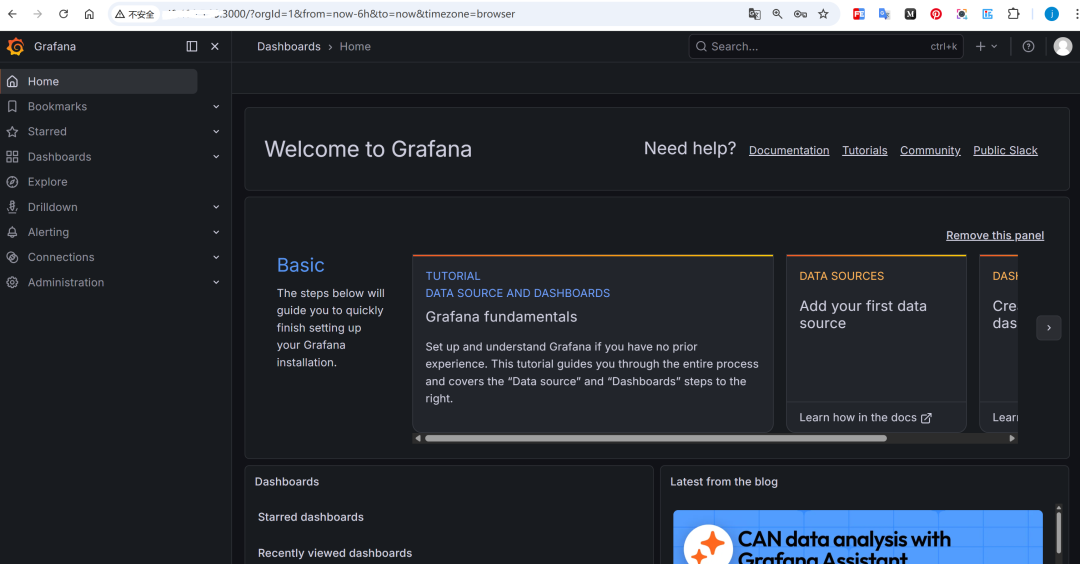
Task: Click the password key icon in address bar
Action: 800,14
